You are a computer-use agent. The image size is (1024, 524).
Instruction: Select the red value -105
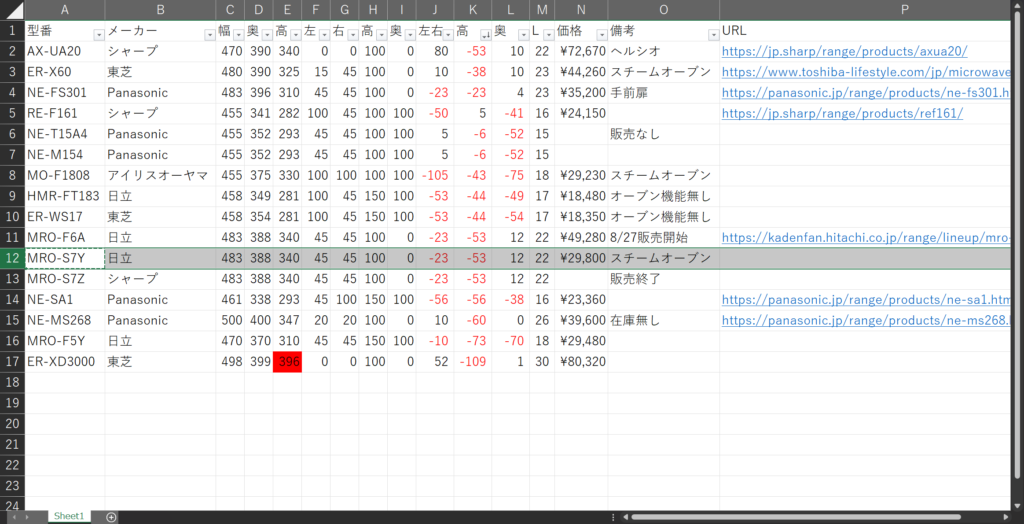pos(435,176)
